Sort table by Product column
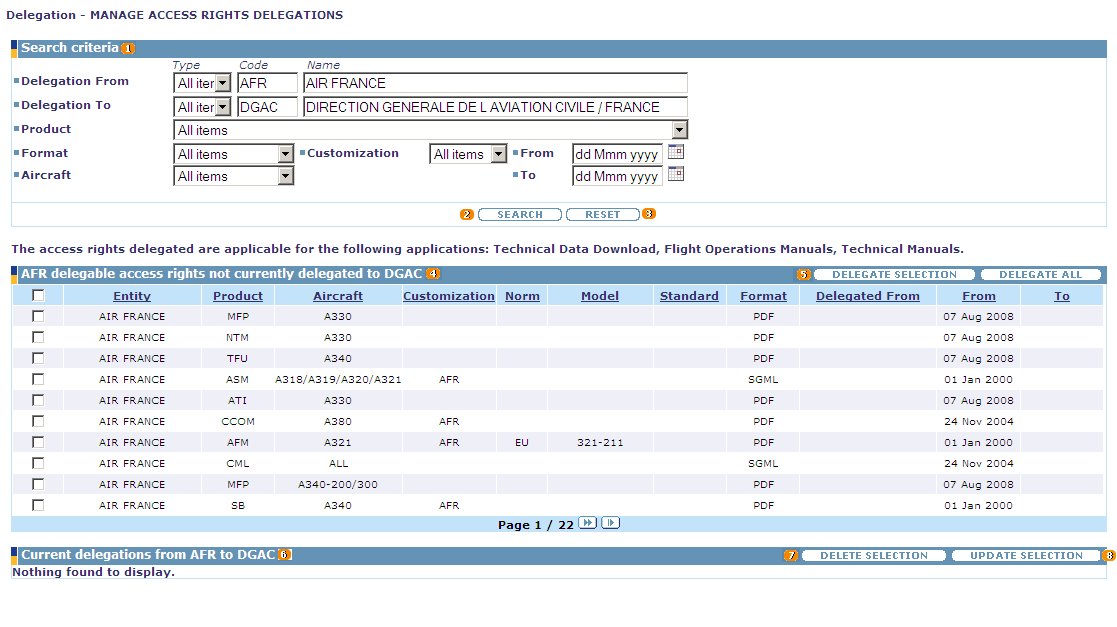This screenshot has width=1117, height=627. pos(238,296)
